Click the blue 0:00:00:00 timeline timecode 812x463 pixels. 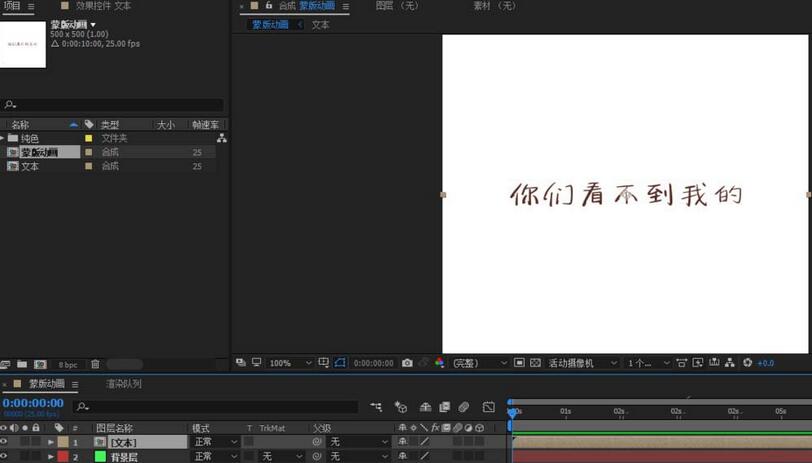point(33,403)
